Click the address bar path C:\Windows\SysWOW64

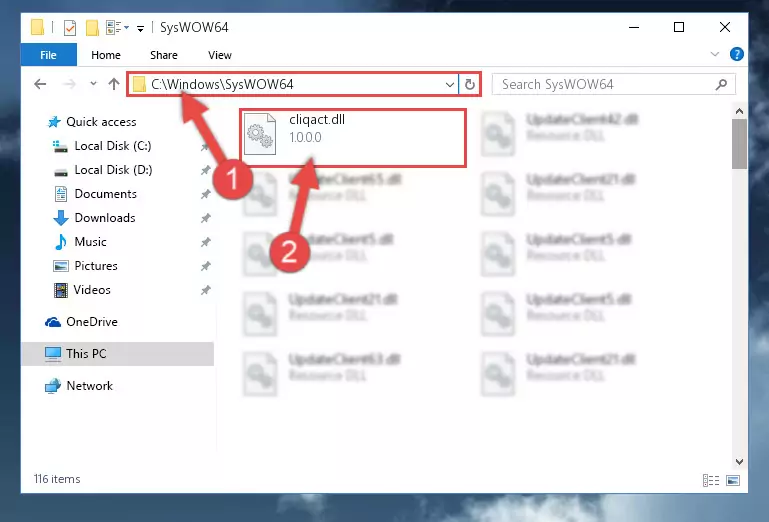(x=222, y=84)
